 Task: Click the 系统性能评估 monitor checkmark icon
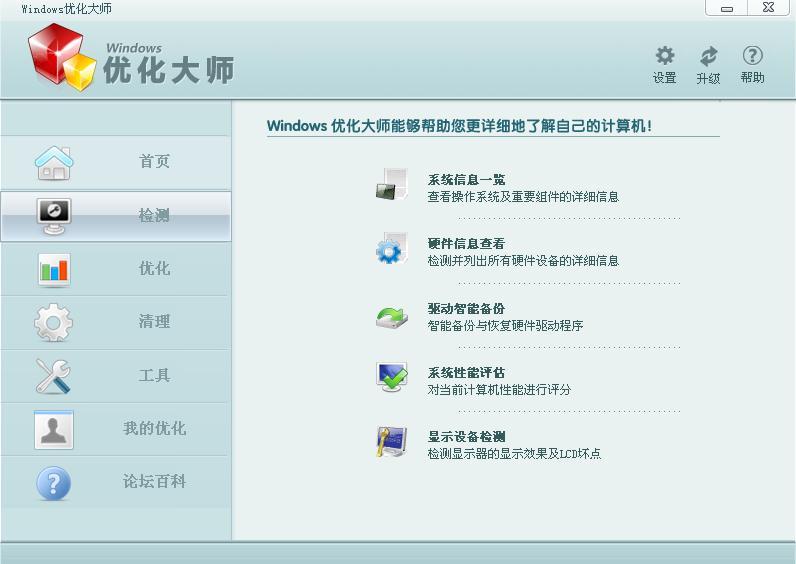pos(392,376)
